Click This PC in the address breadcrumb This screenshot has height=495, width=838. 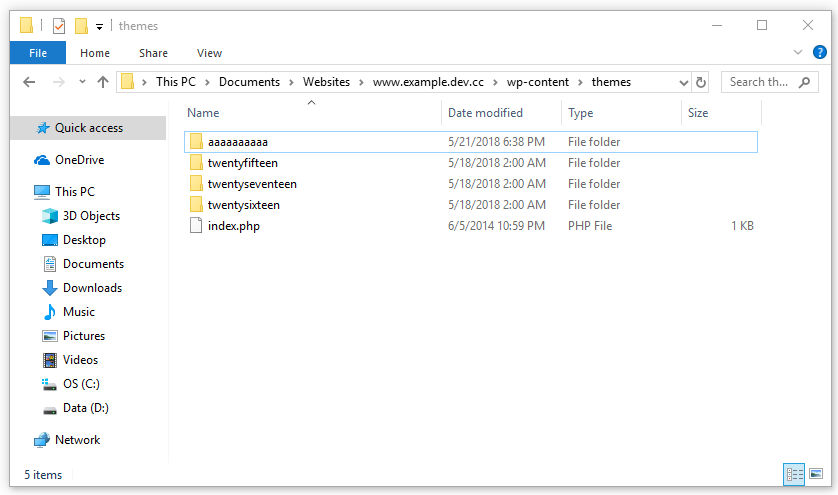click(x=176, y=82)
